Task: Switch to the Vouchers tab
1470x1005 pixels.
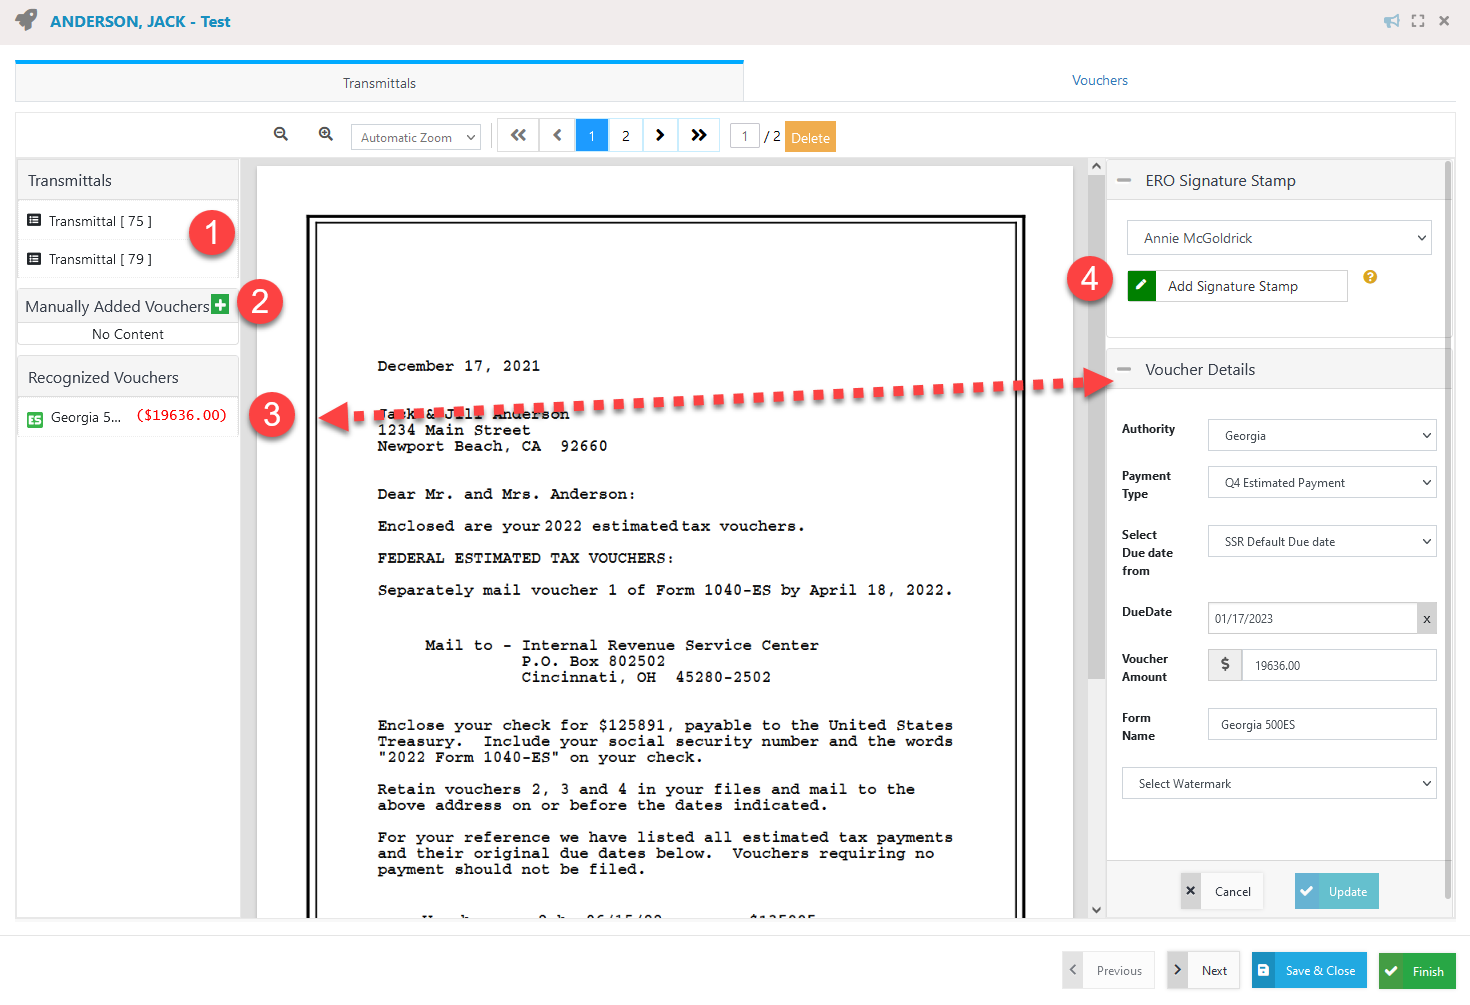Action: (x=1099, y=81)
